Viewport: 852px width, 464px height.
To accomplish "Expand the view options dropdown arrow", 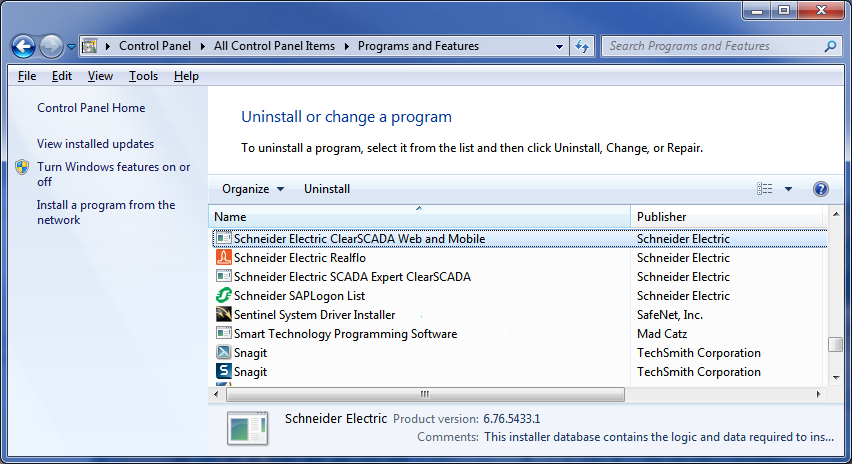I will coord(788,189).
